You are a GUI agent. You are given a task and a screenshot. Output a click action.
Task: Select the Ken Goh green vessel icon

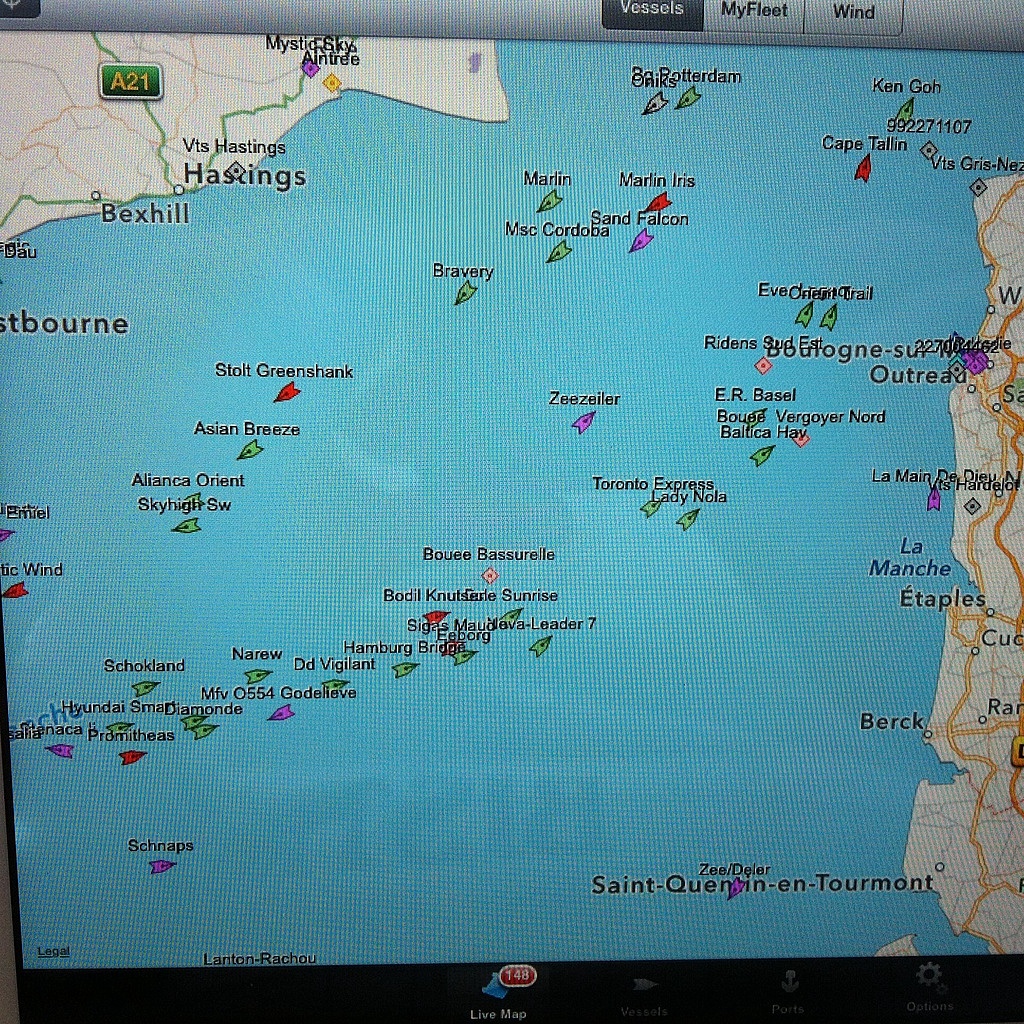(x=905, y=110)
